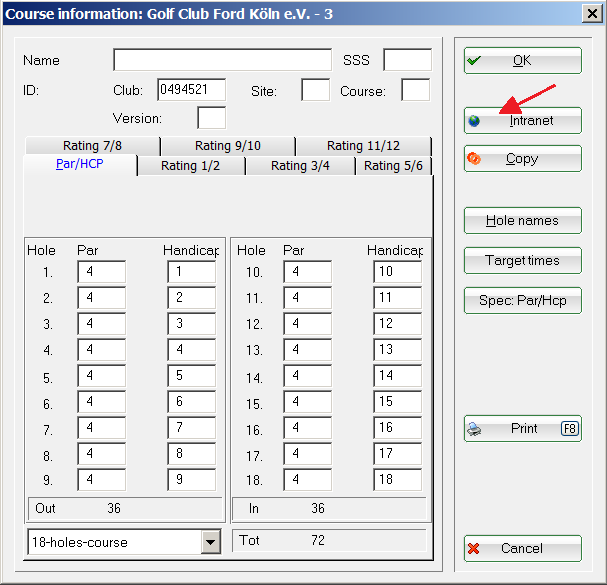The width and height of the screenshot is (607, 585).
Task: Click the Cancel button
Action: [x=523, y=548]
